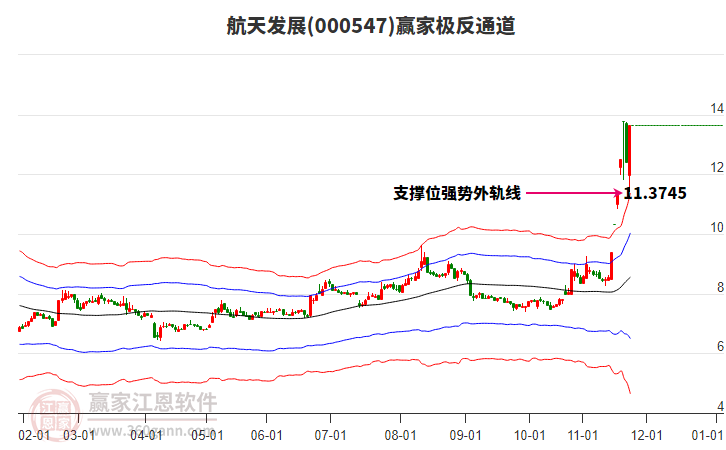Click the y-axis label 6
This screenshot has width=726, height=450.
click(720, 346)
